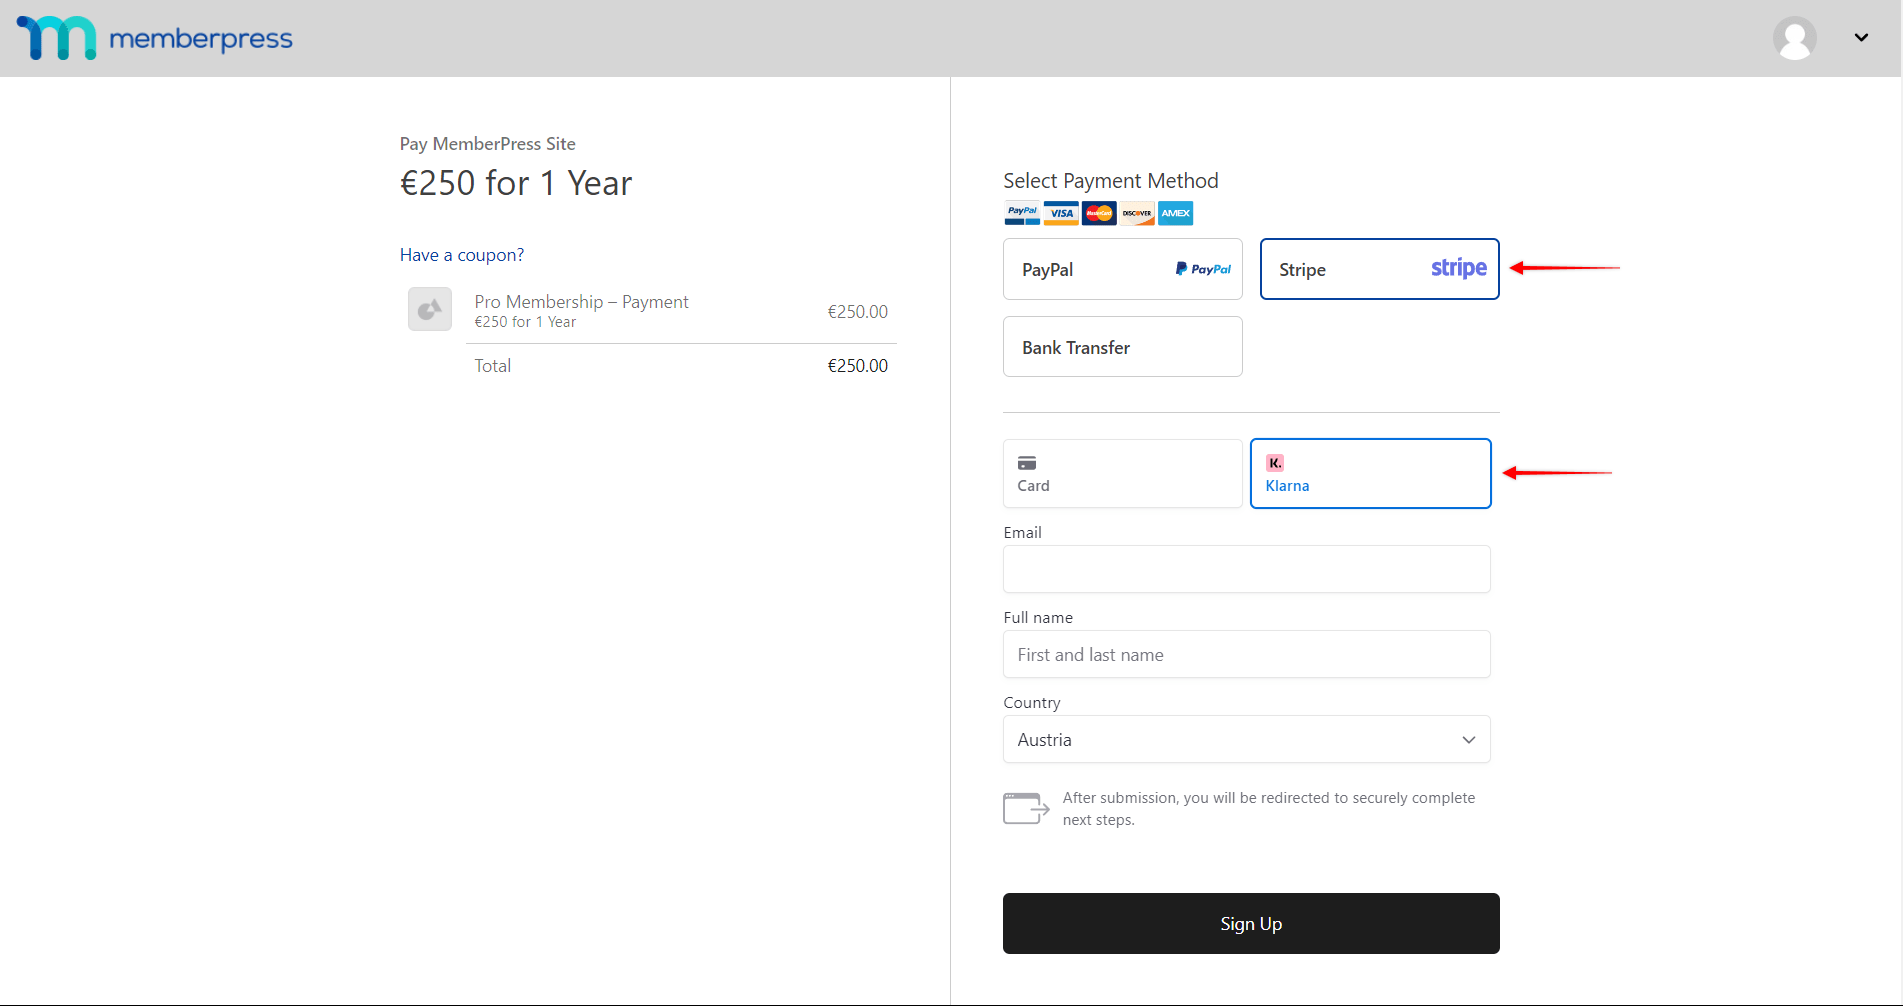Select PayPal as payment method

pos(1122,269)
